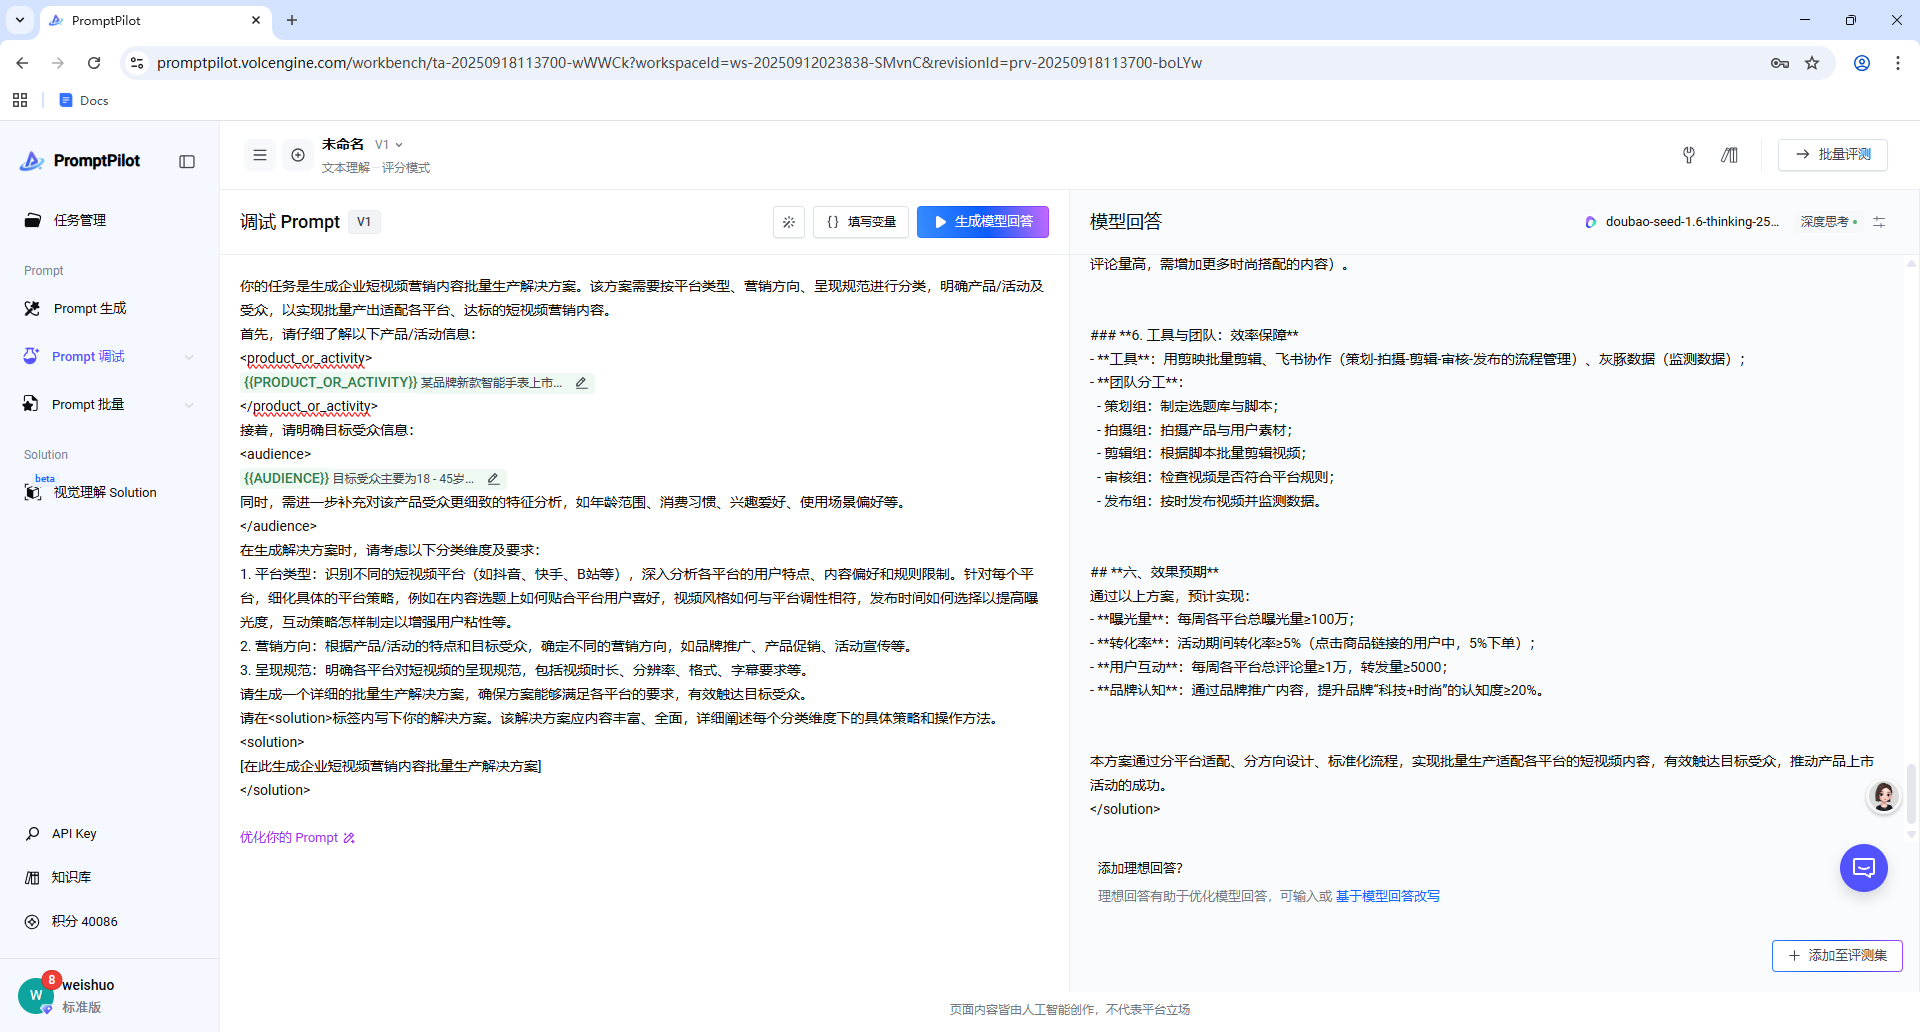Open the tab search dropdown arrow
Screen dimensions: 1920x1032
(x=20, y=20)
